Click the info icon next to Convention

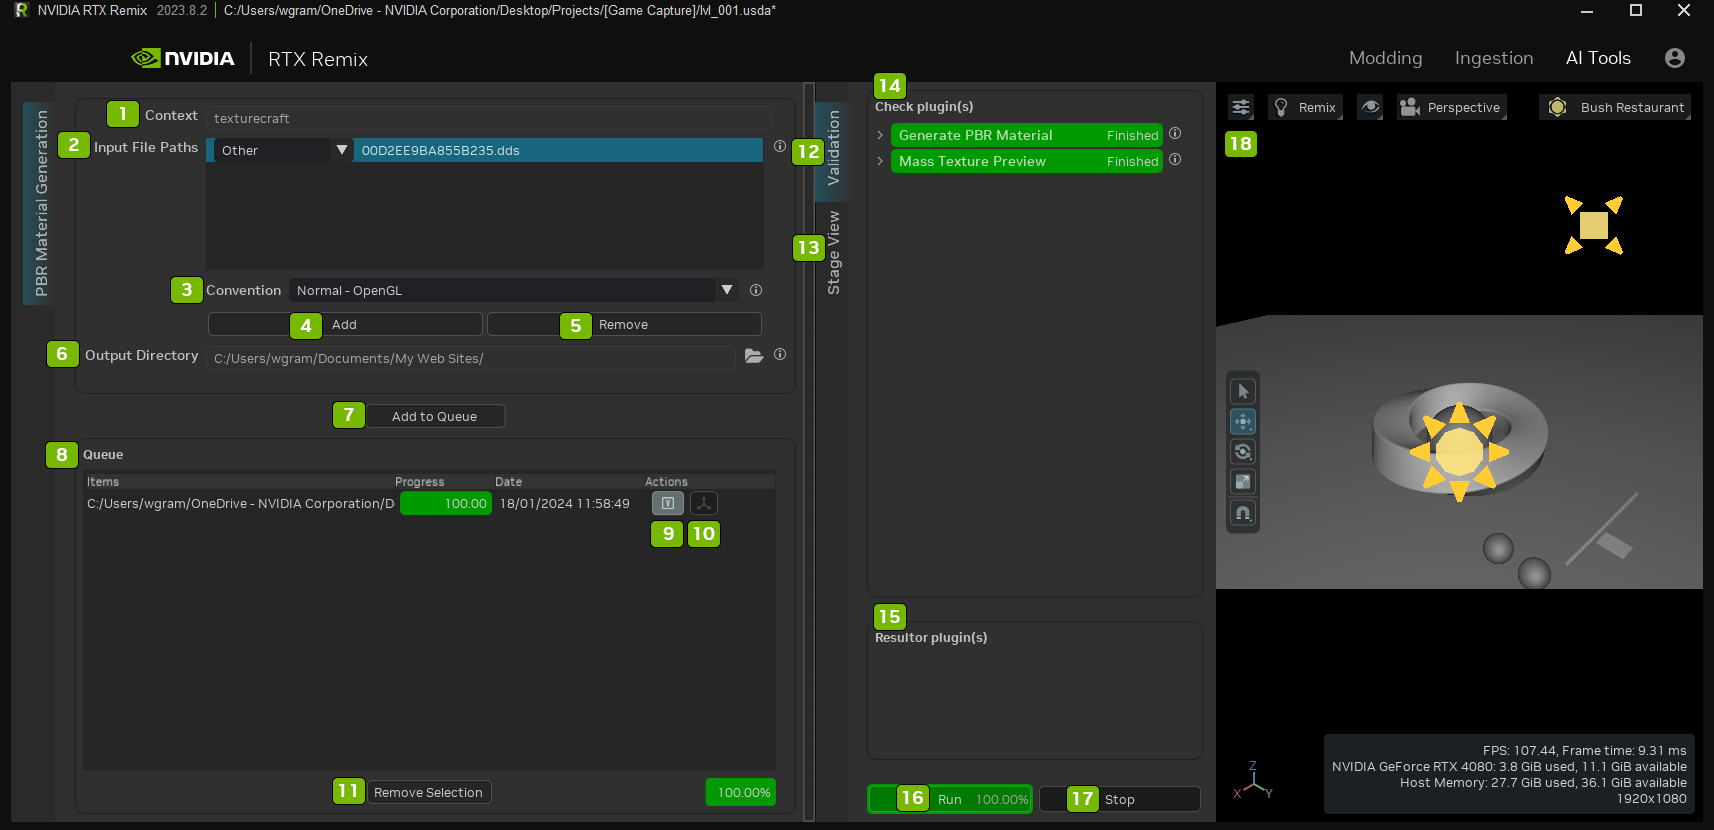click(756, 290)
